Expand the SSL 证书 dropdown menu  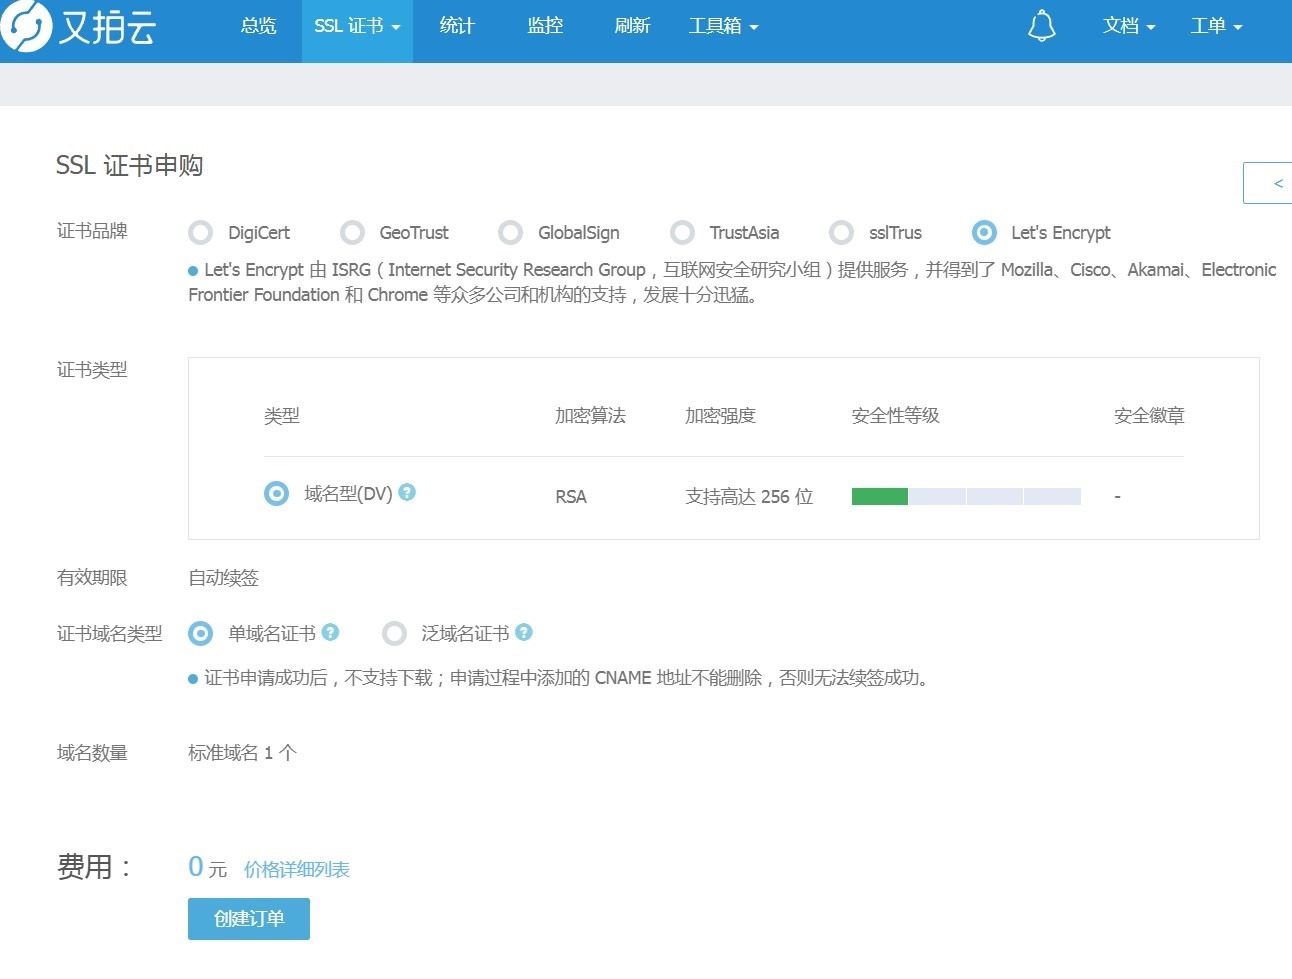(x=357, y=31)
